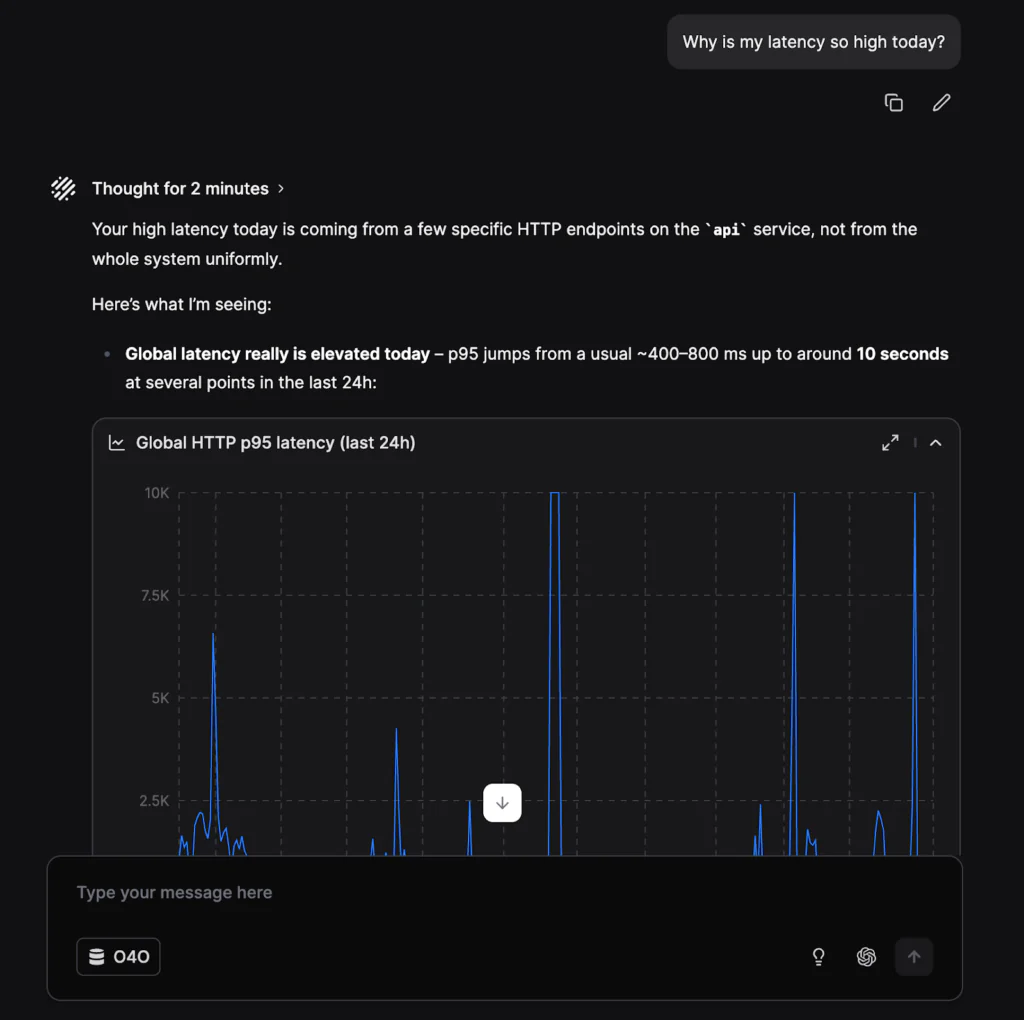Click the chevron next to "Thought for 2 minutes"
Image resolution: width=1024 pixels, height=1020 pixels.
pos(281,188)
